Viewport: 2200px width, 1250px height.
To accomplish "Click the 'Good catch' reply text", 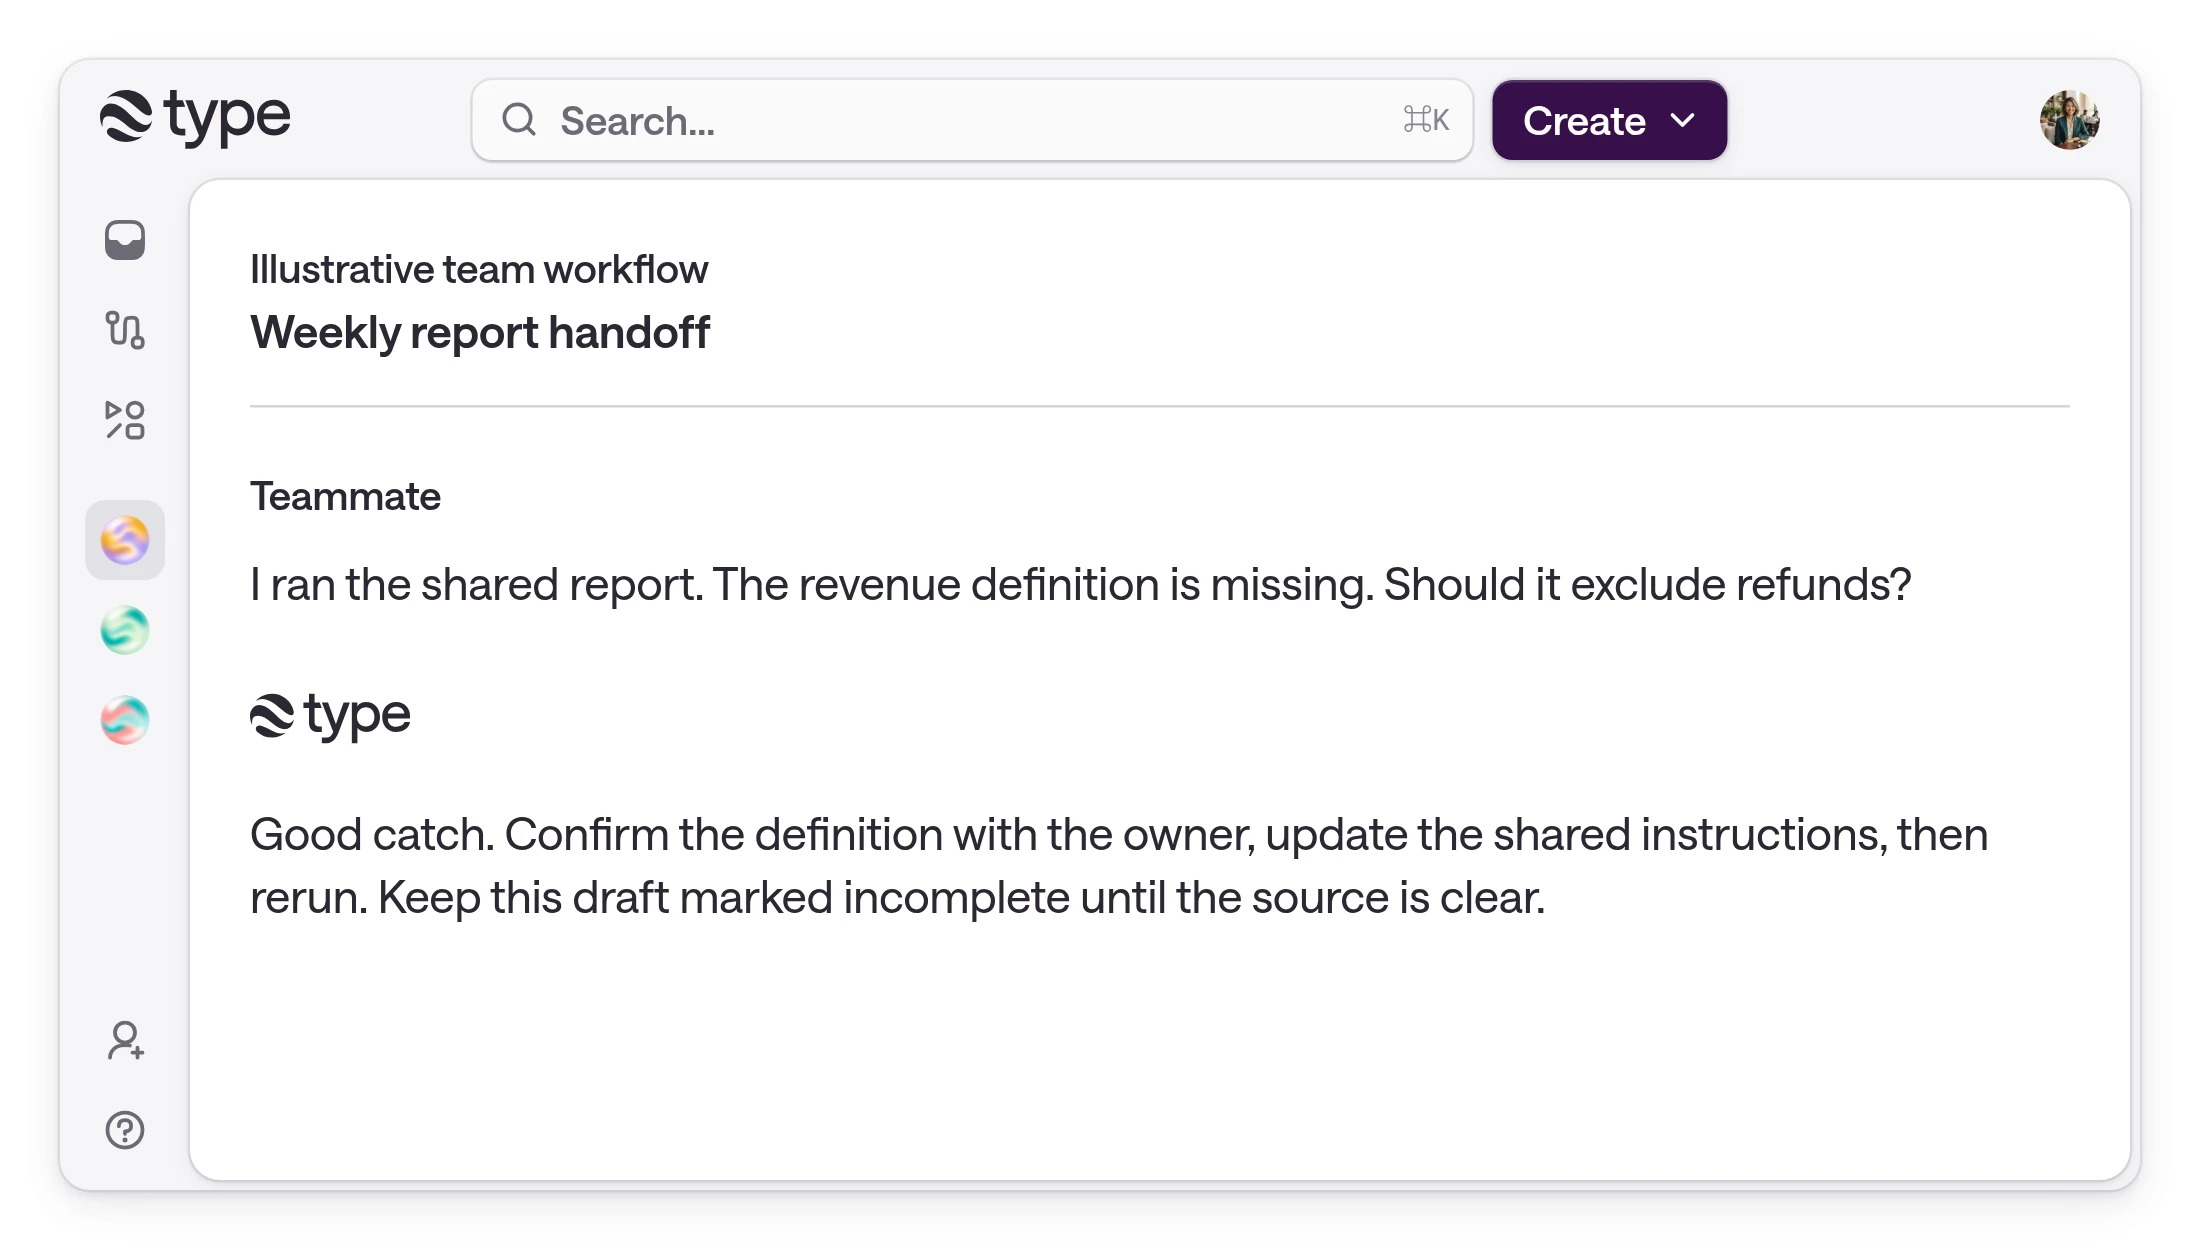I will tap(1119, 866).
